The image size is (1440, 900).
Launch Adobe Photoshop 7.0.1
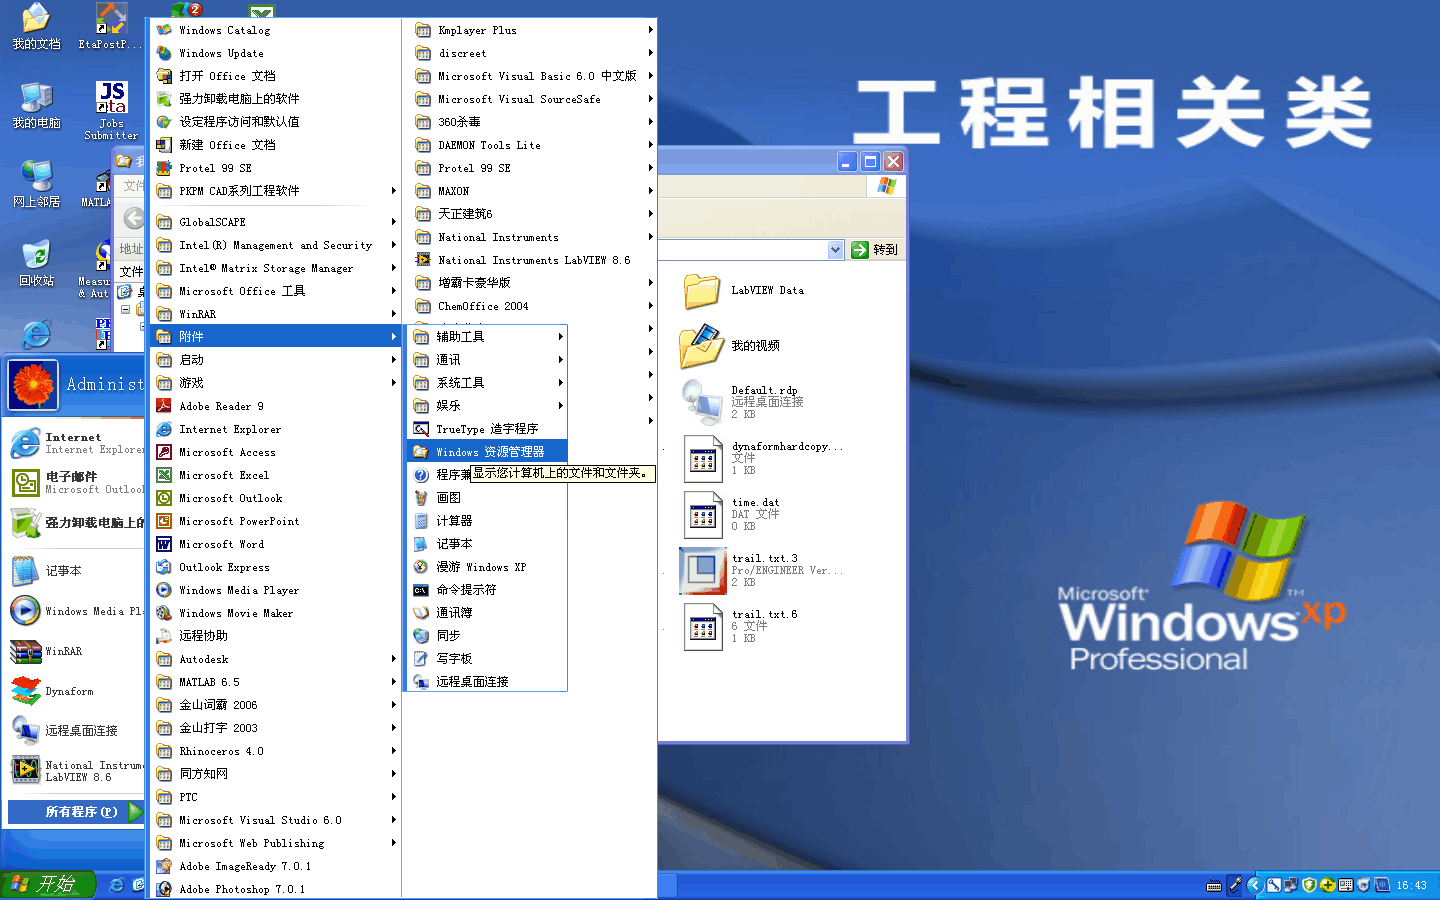pyautogui.click(x=276, y=889)
